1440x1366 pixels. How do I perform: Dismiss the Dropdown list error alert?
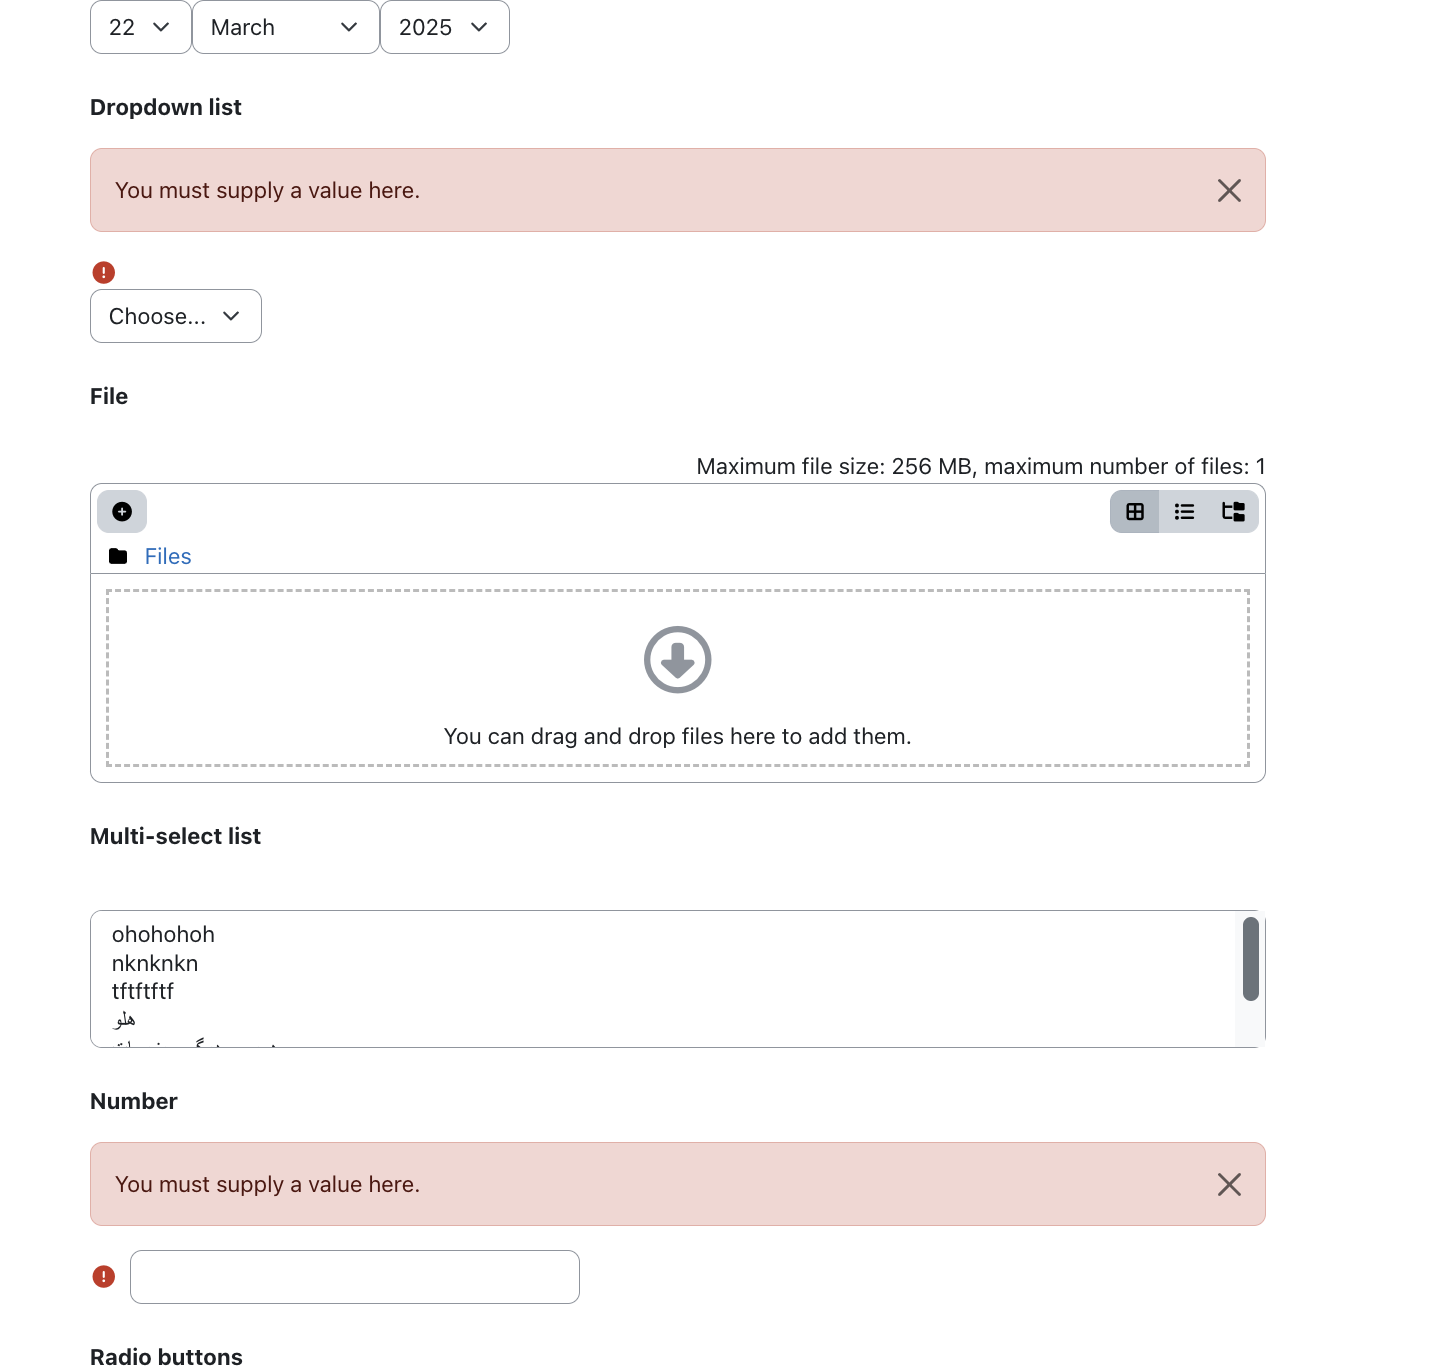pyautogui.click(x=1229, y=190)
